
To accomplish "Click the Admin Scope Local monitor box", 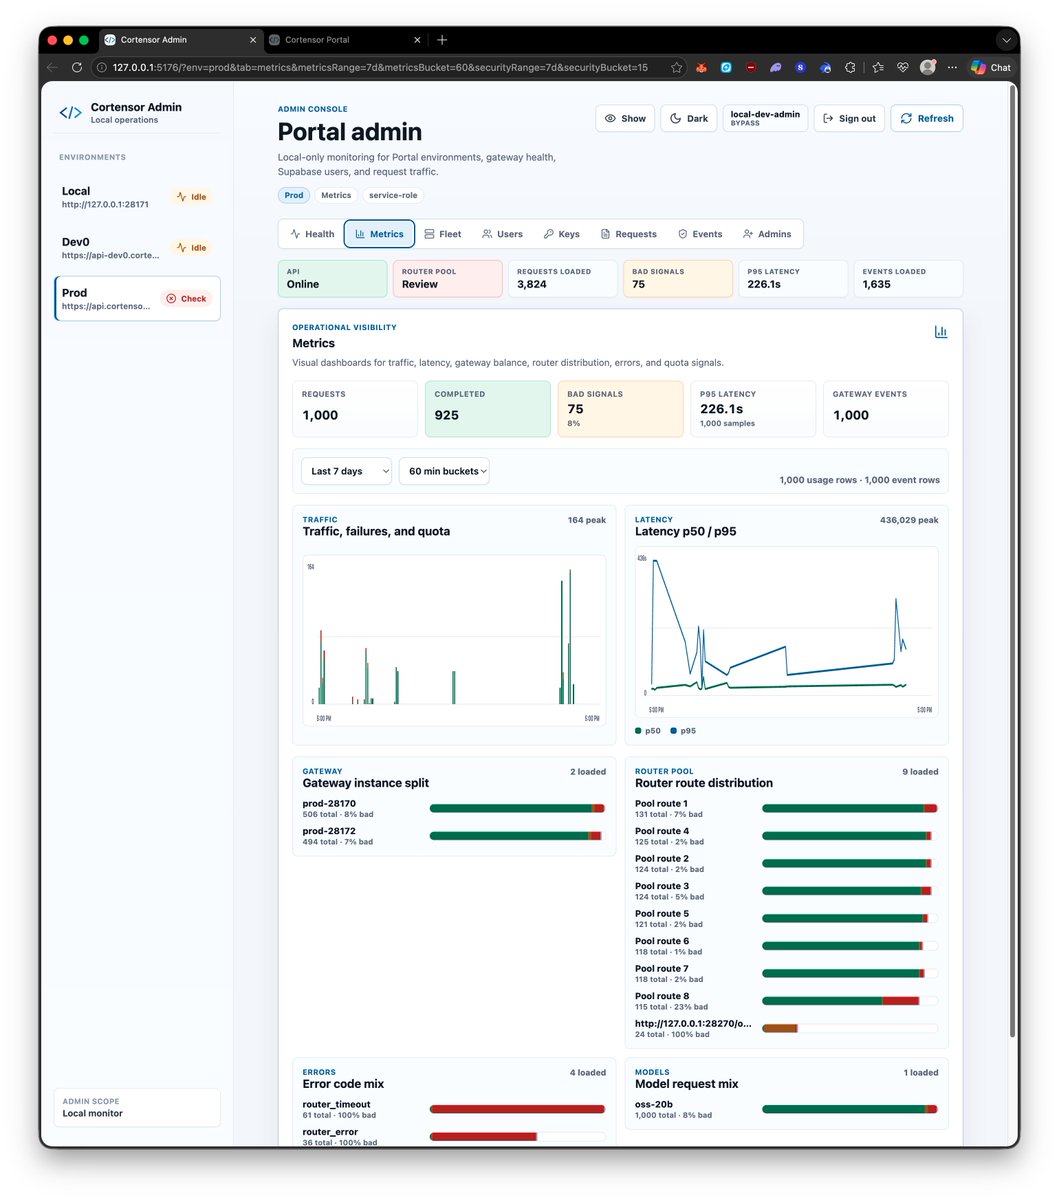I will coord(137,1108).
